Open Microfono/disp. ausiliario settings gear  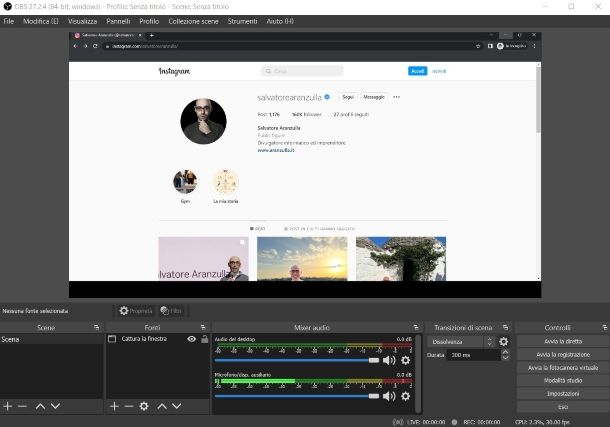(x=405, y=396)
